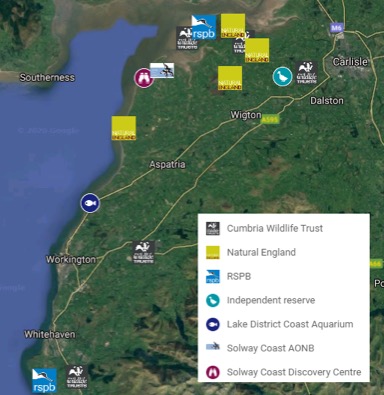
Task: Select 'Cumbria Wildlife Trust' legend text
Action: click(275, 228)
